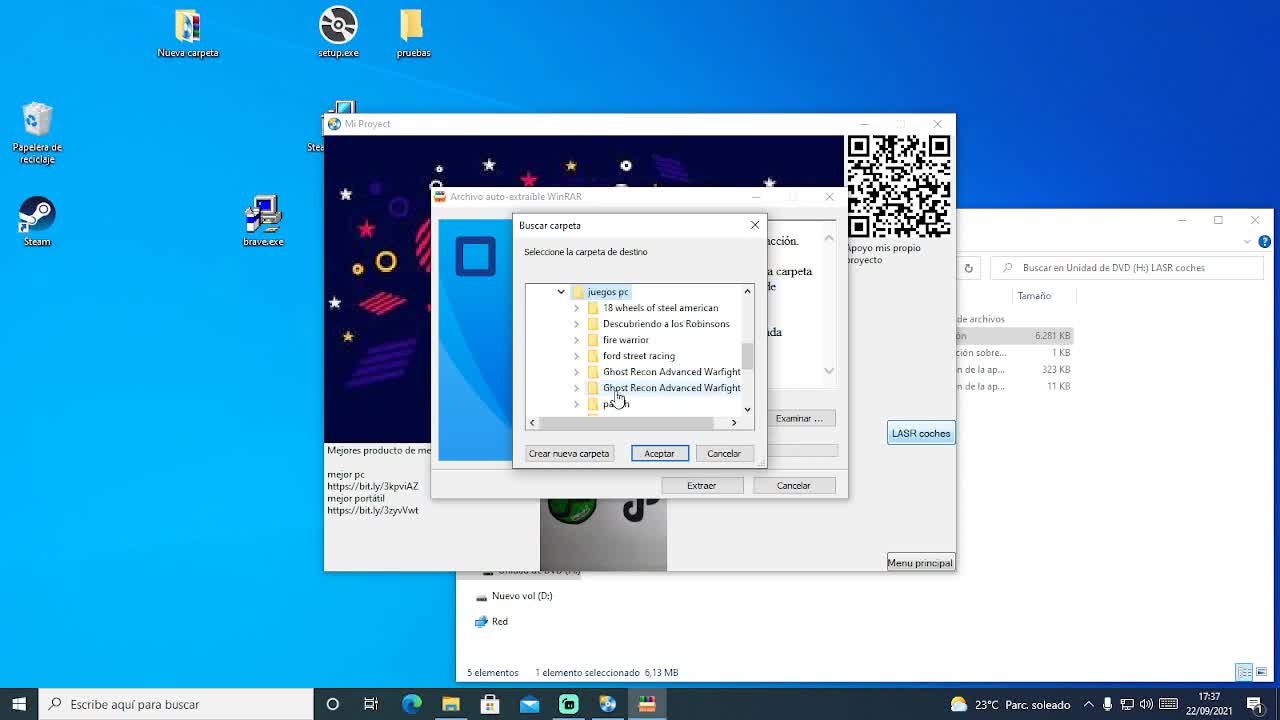The image size is (1280, 720).
Task: Click the refresh button in File Explorer
Action: click(x=968, y=268)
